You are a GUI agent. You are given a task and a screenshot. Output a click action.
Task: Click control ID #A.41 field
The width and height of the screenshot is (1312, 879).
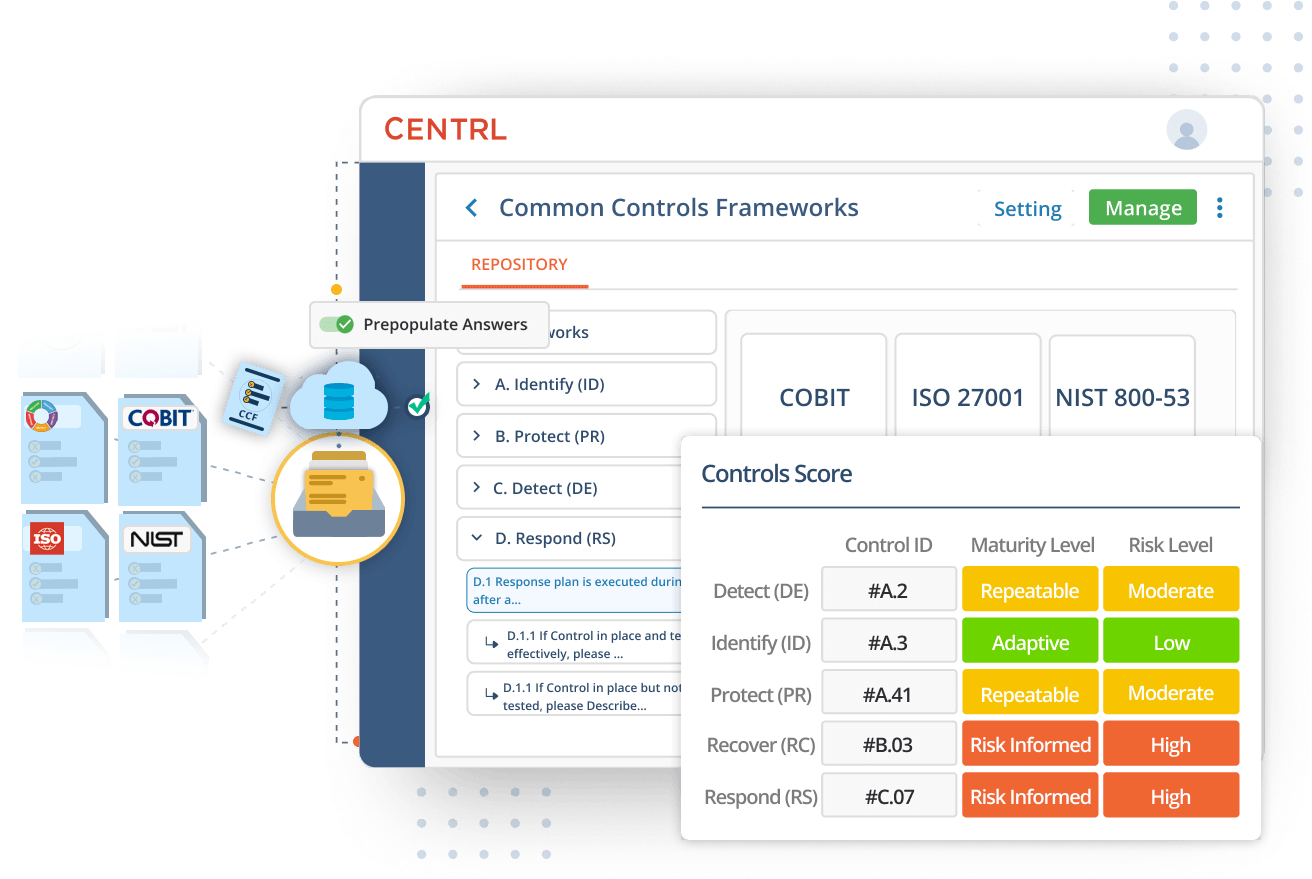click(888, 694)
